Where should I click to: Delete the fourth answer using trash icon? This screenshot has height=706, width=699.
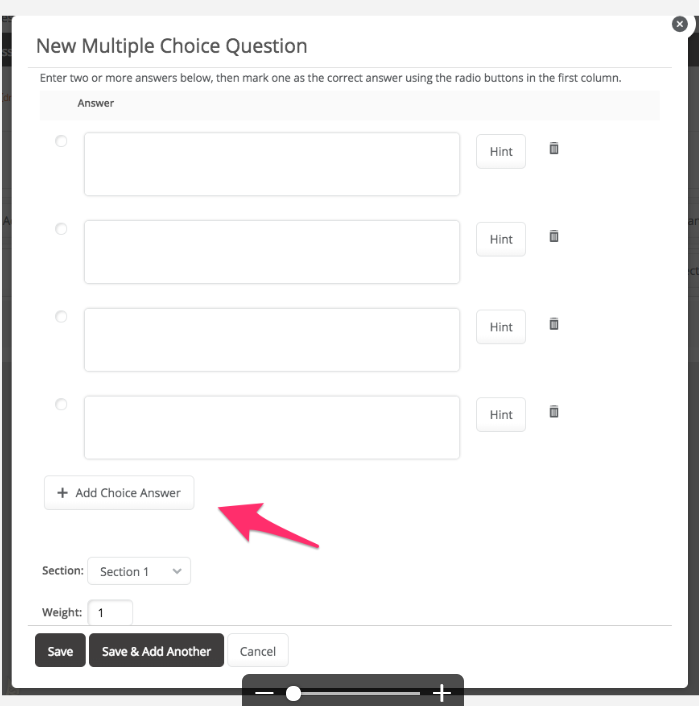click(x=554, y=412)
